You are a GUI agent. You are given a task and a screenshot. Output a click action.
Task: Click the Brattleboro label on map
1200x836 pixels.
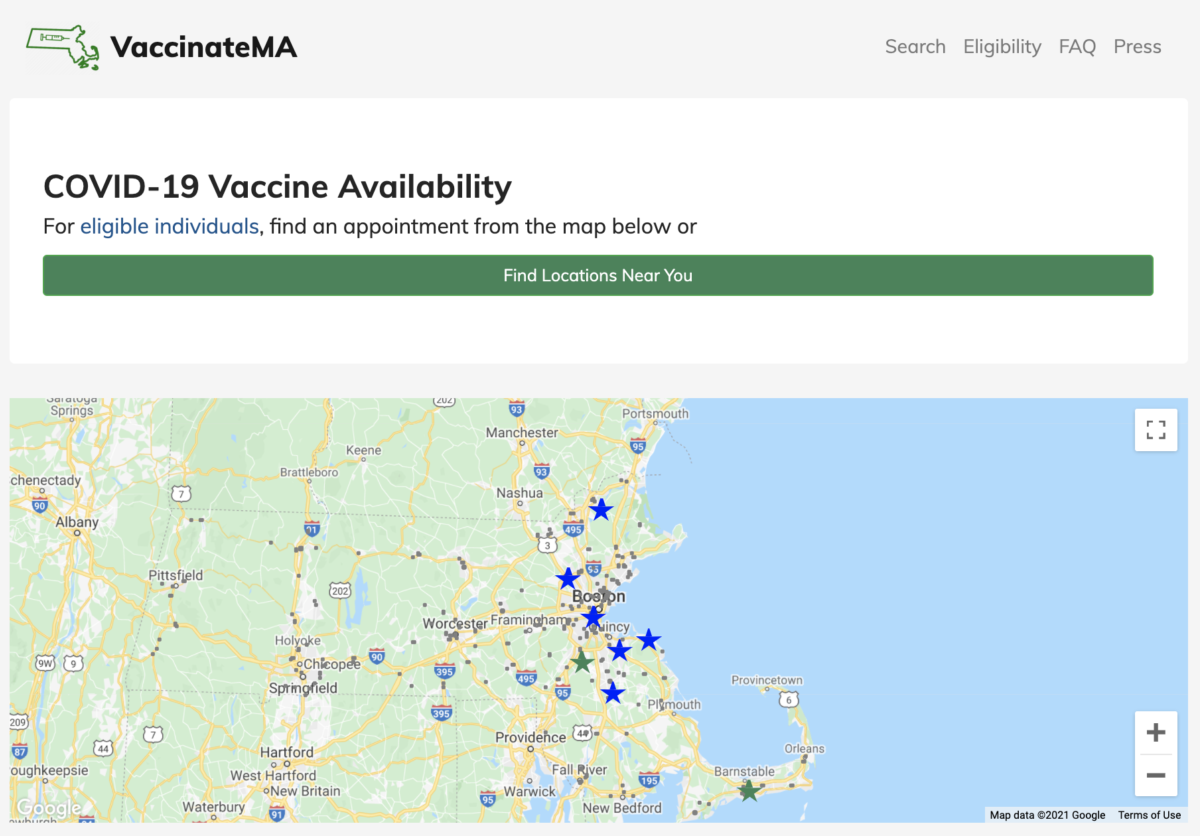309,472
